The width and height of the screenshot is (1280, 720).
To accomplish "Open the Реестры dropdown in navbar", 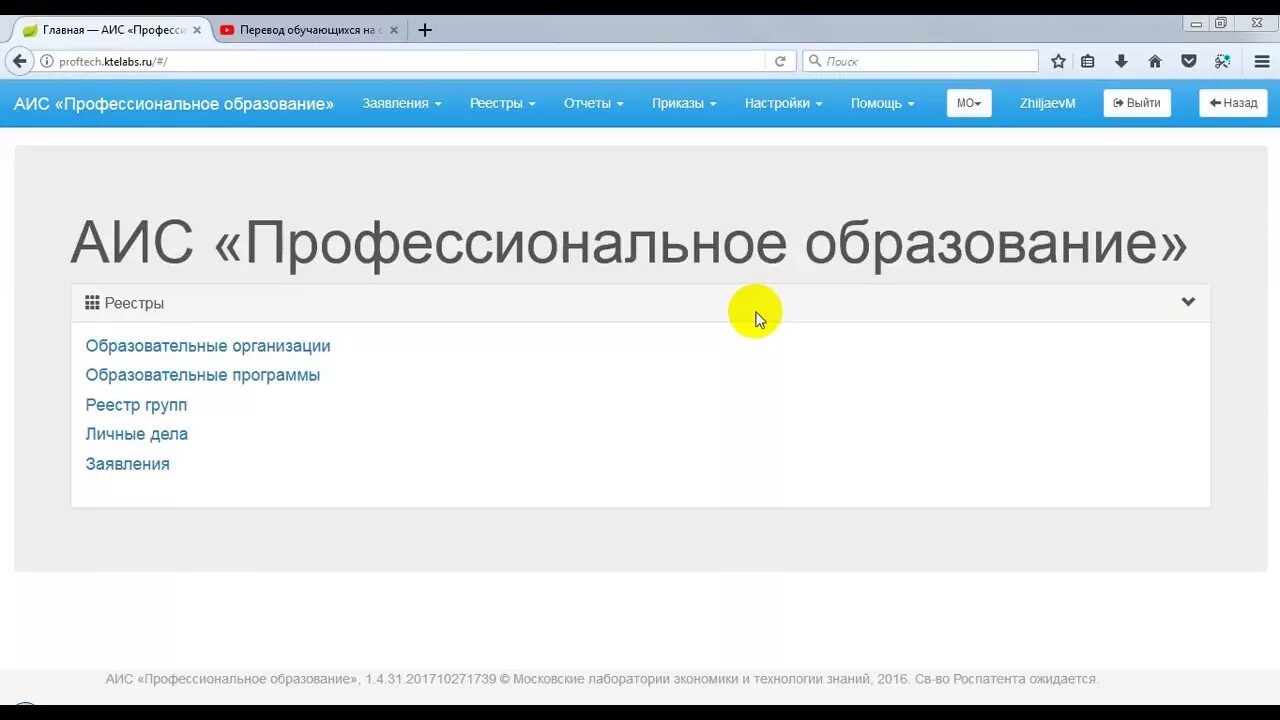I will (503, 103).
